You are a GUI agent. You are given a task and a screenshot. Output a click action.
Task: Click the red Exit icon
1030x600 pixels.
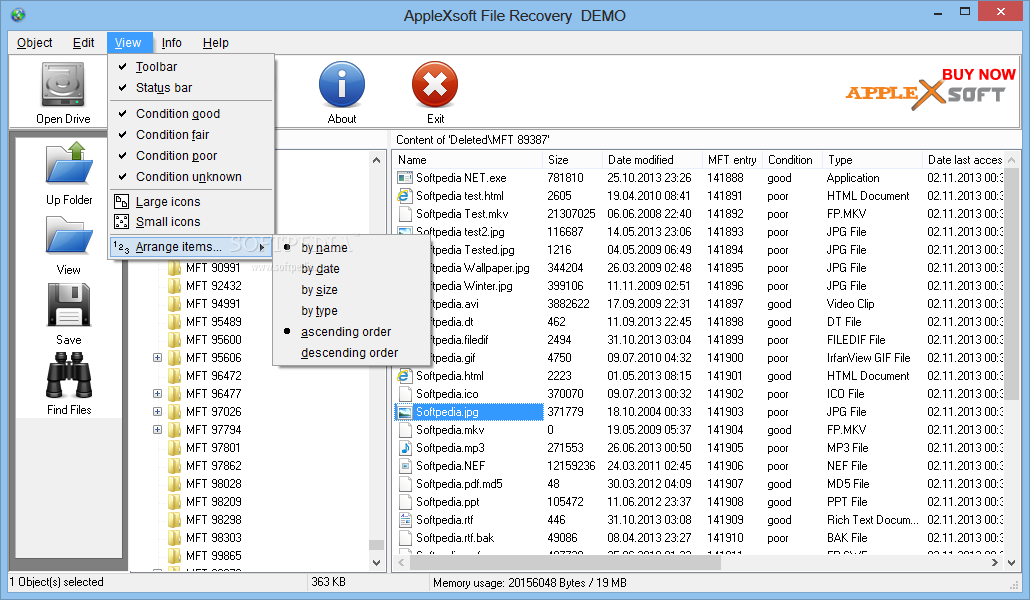tap(435, 85)
